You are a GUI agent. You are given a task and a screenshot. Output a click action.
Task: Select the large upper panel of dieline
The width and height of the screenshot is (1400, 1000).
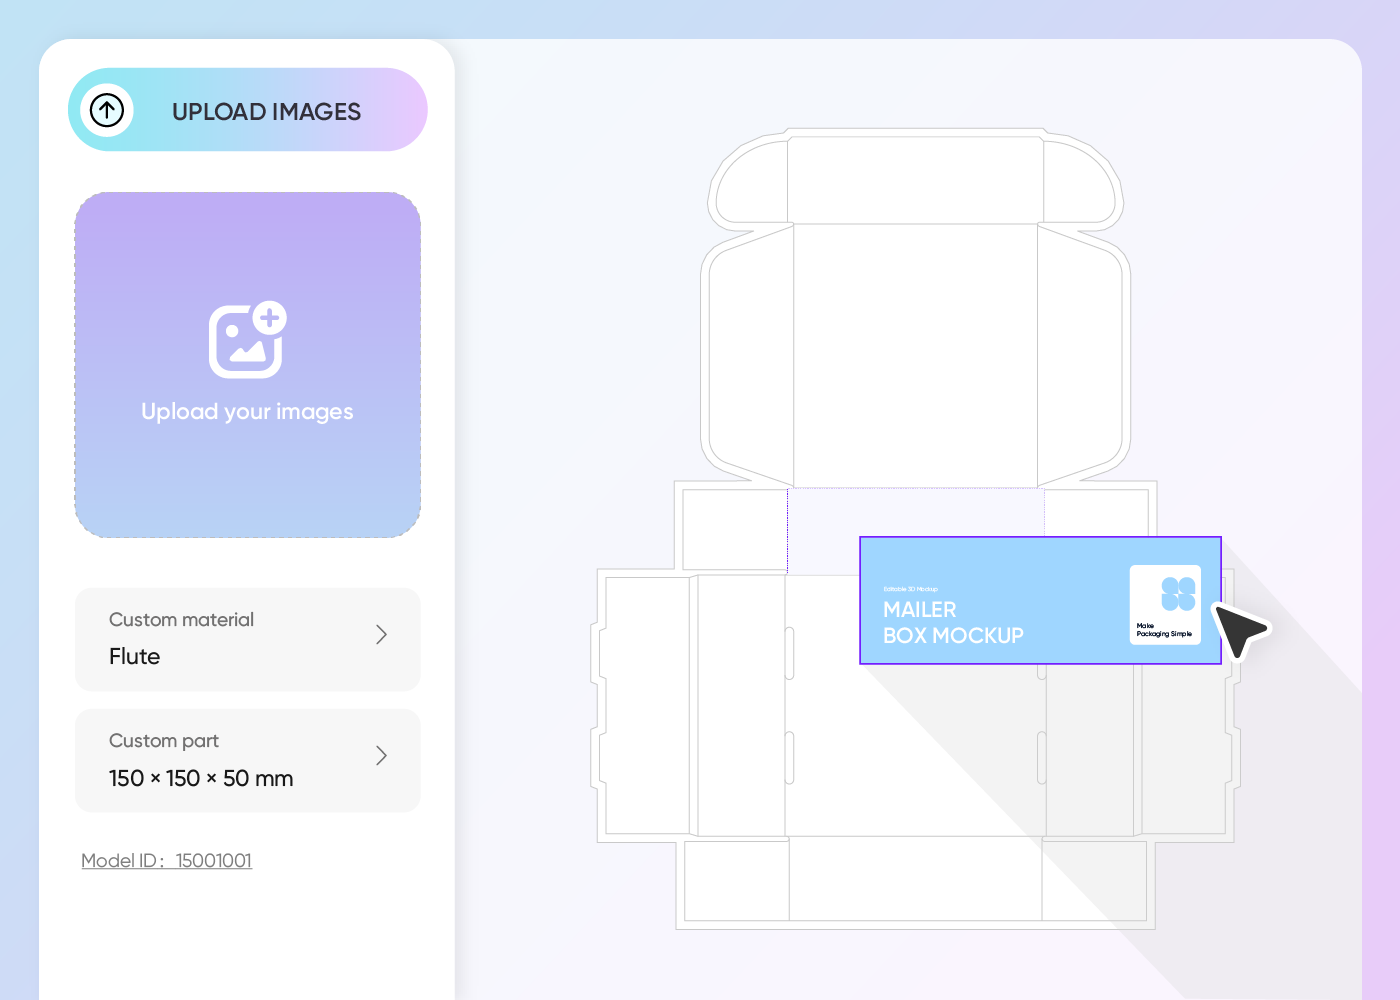click(916, 355)
